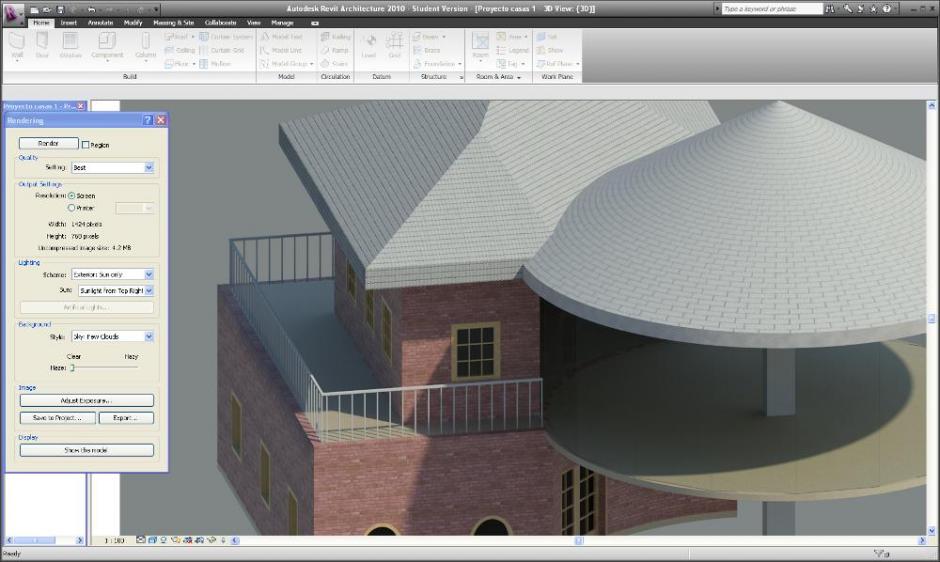Enable the Region checkbox
Viewport: 940px width, 562px height.
[86, 145]
